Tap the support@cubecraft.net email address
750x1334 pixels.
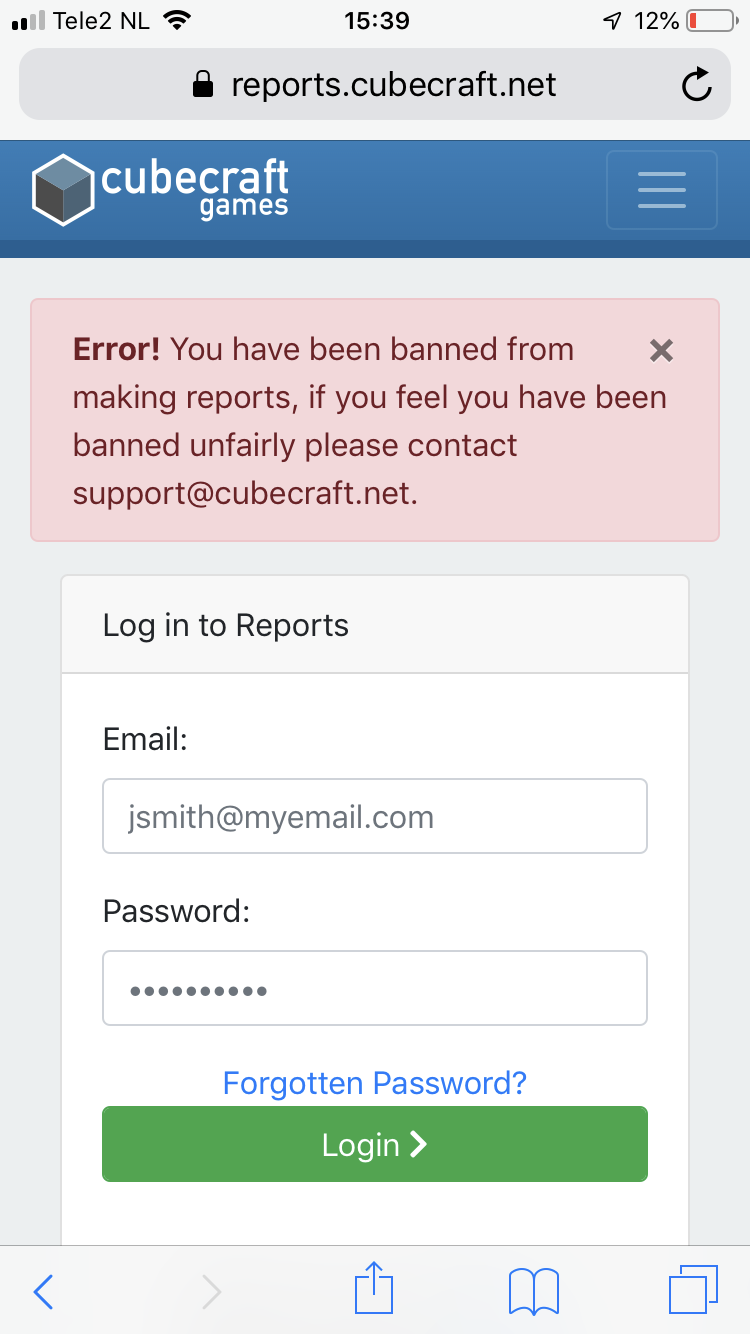click(x=242, y=493)
